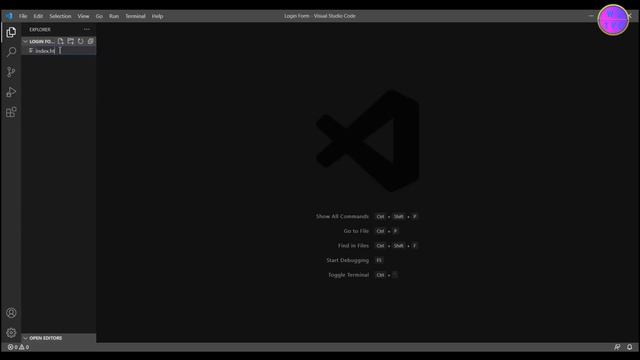The height and width of the screenshot is (360, 640).
Task: Open the Source Control view
Action: (x=11, y=72)
